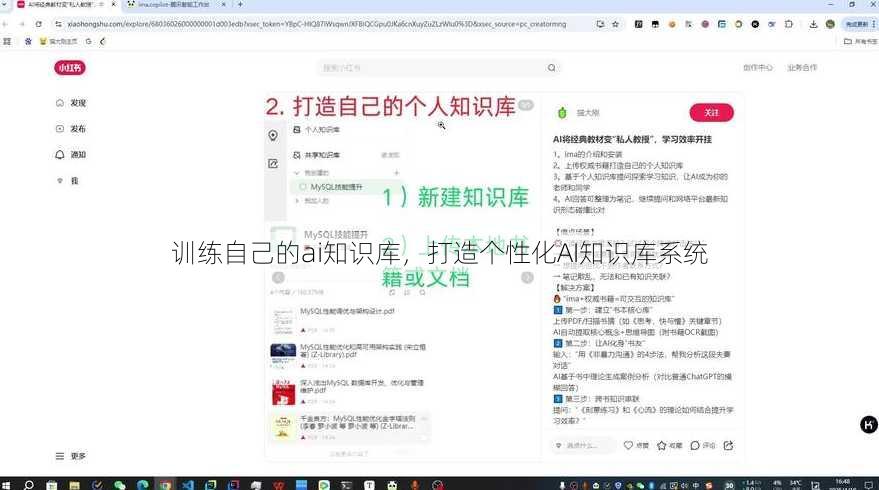Viewport: 879px width, 490px height.
Task: Click the share icon in the post footer
Action: pos(728,445)
